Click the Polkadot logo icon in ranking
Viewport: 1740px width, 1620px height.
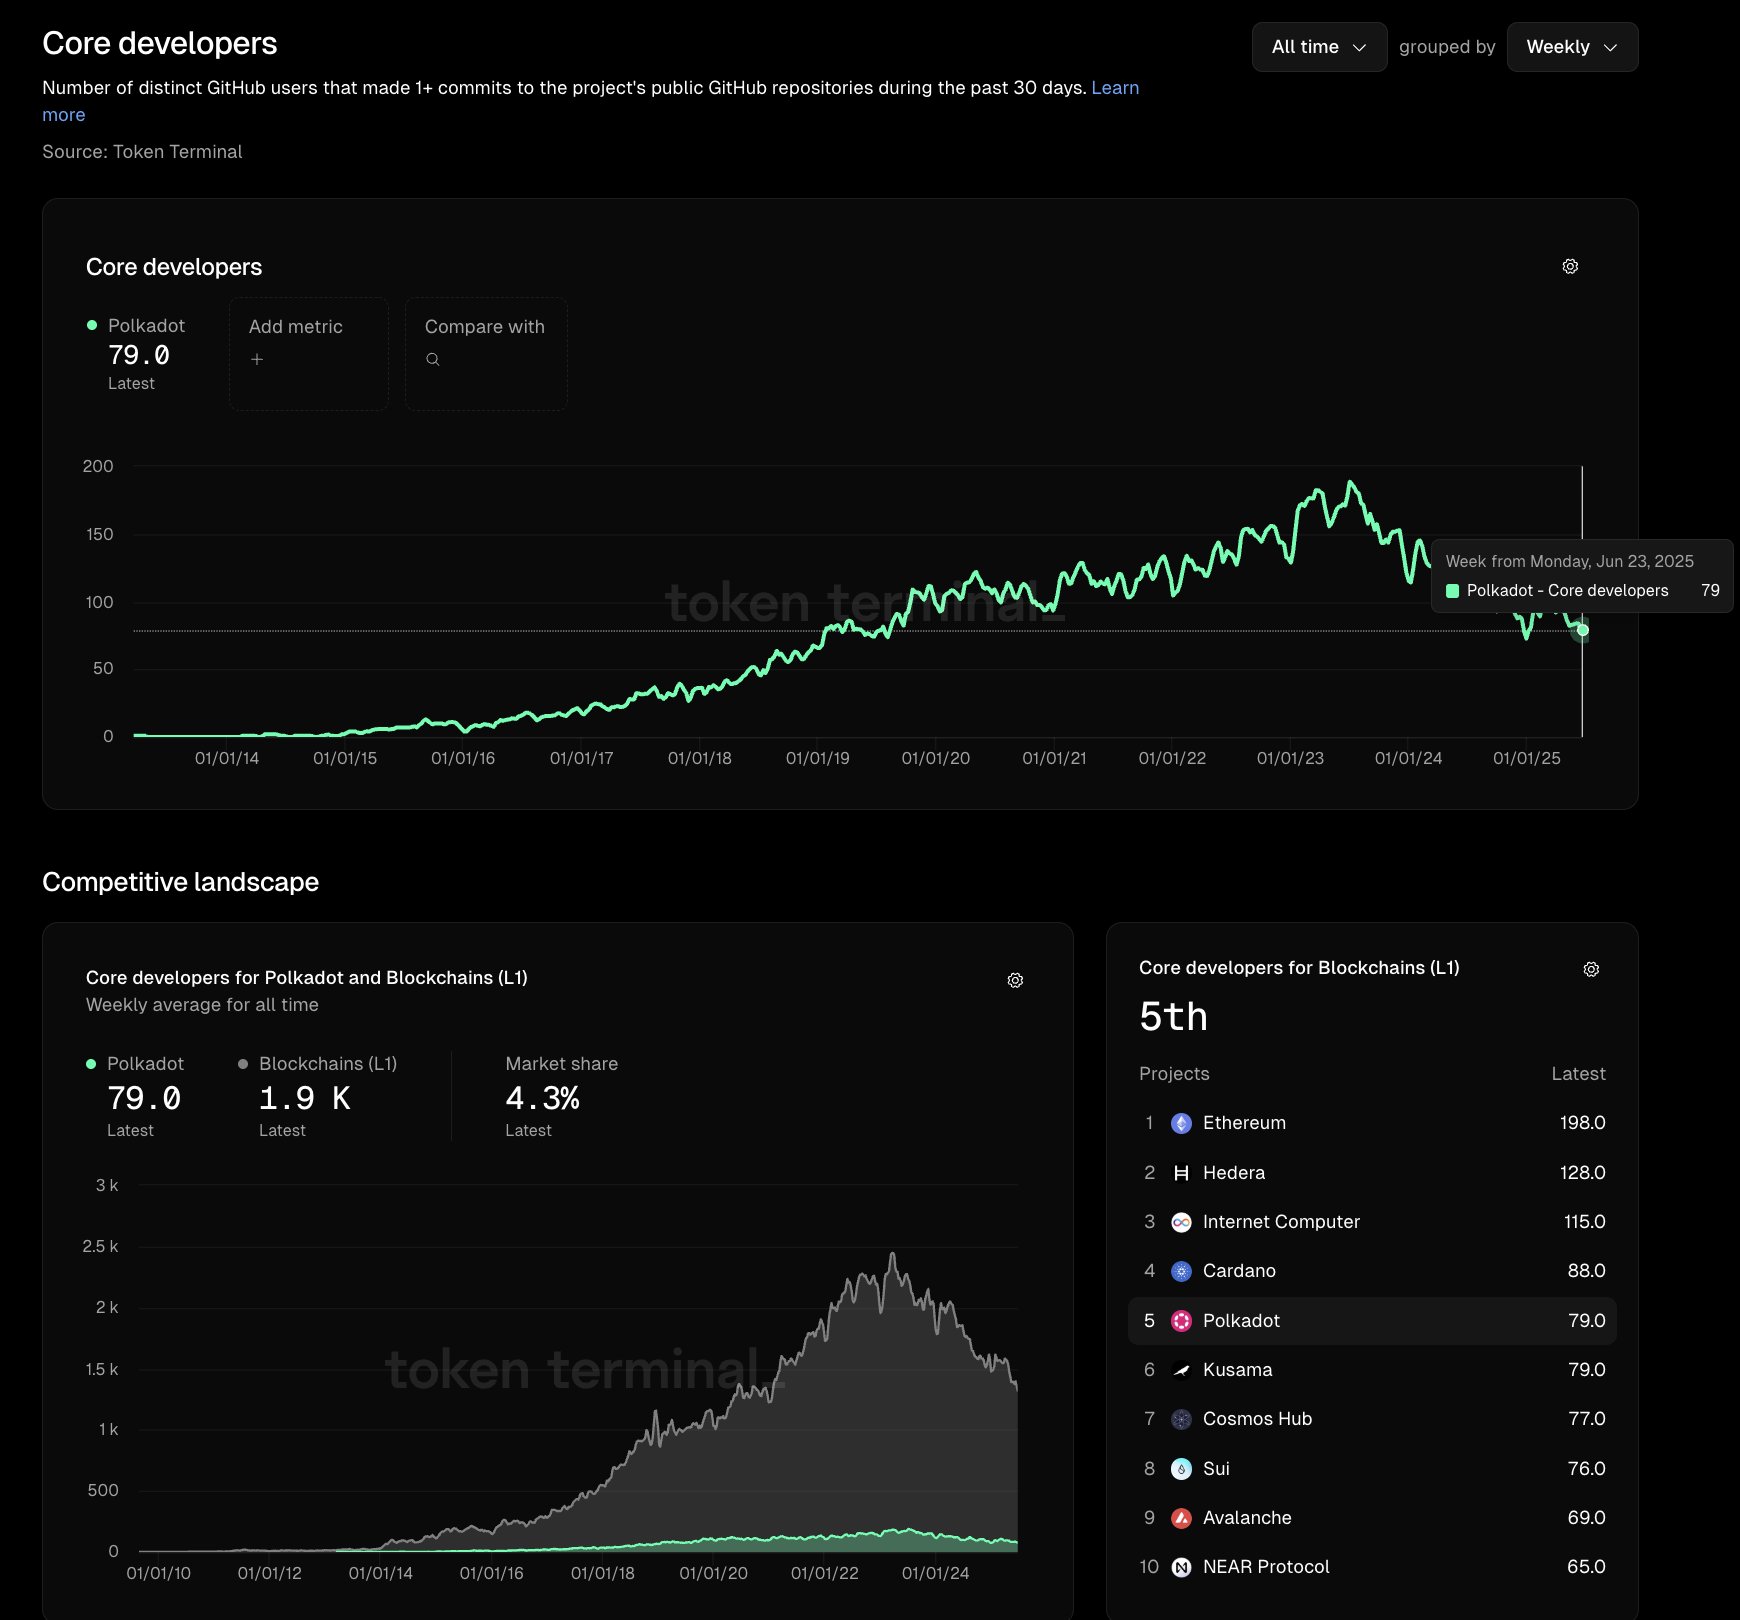coord(1181,1321)
